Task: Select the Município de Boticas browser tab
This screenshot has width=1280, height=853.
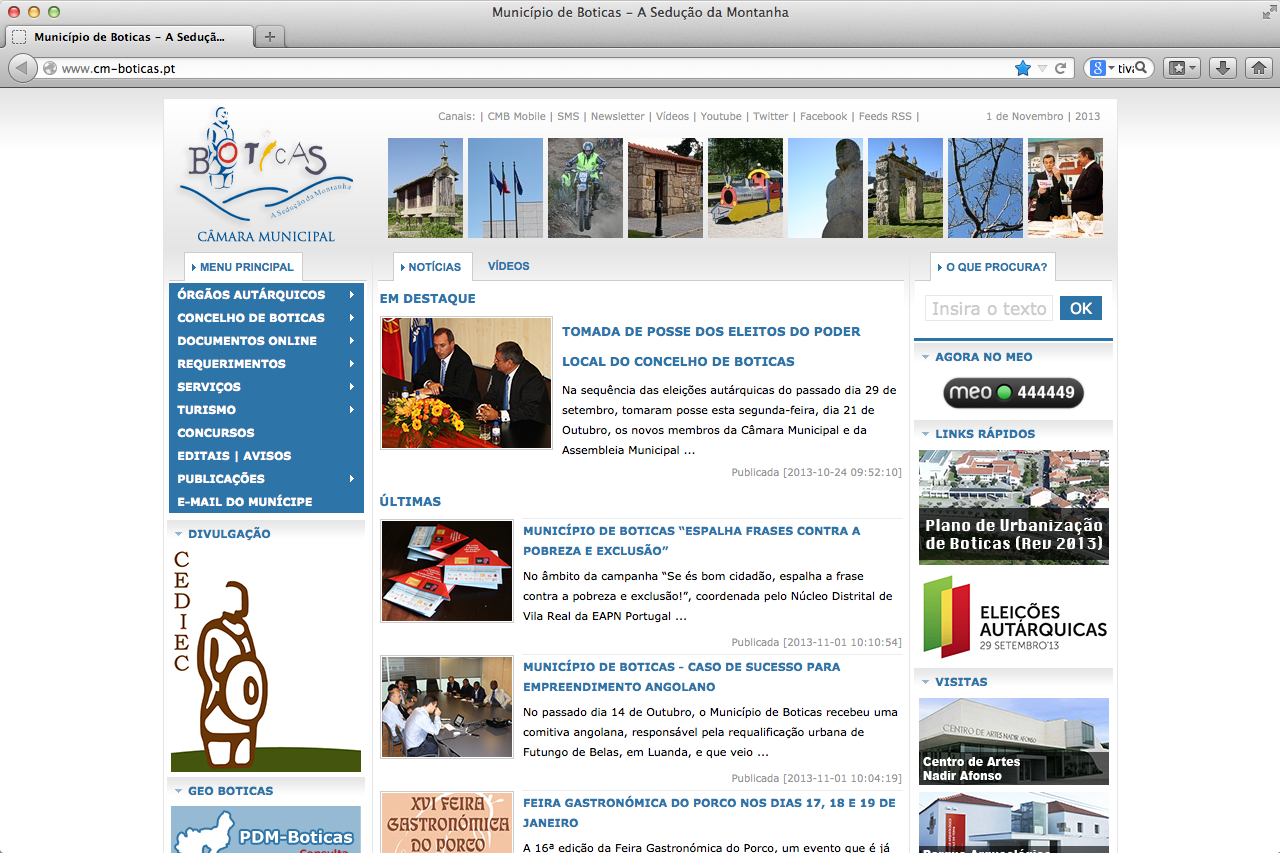Action: point(128,37)
